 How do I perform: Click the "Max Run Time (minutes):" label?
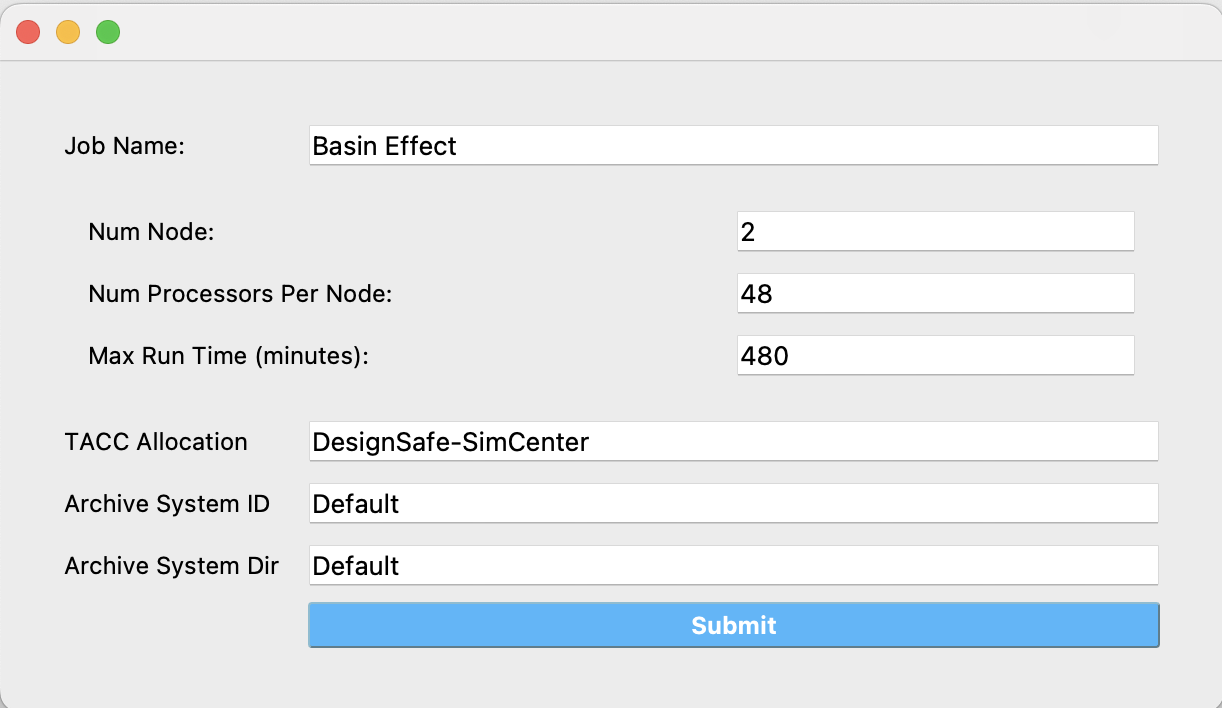pyautogui.click(x=229, y=356)
